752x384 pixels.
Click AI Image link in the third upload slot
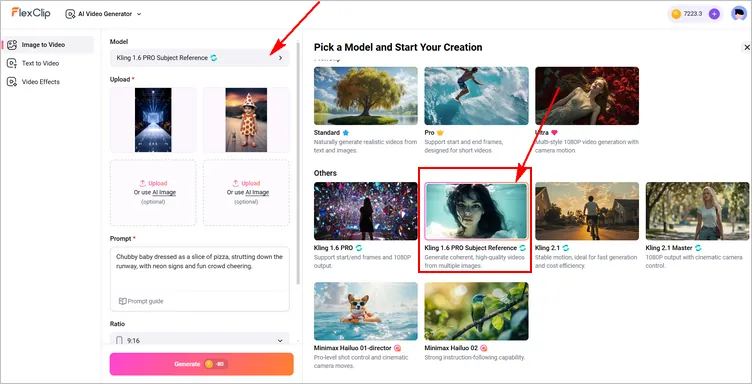(x=164, y=192)
